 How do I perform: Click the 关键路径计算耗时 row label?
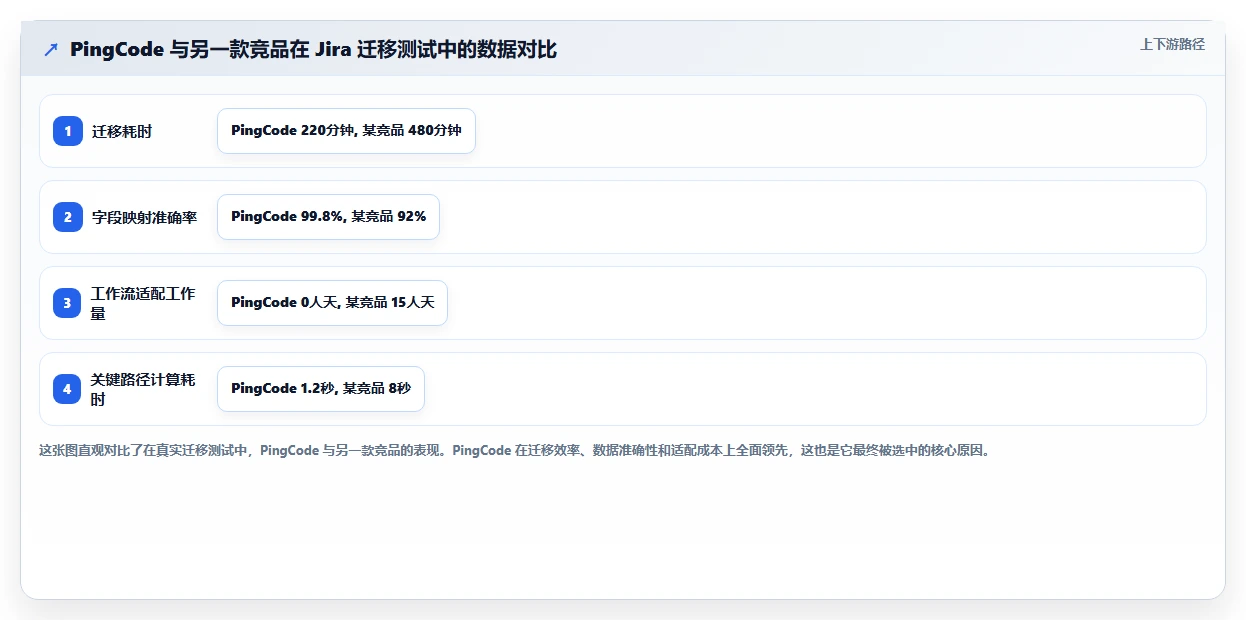coord(143,389)
